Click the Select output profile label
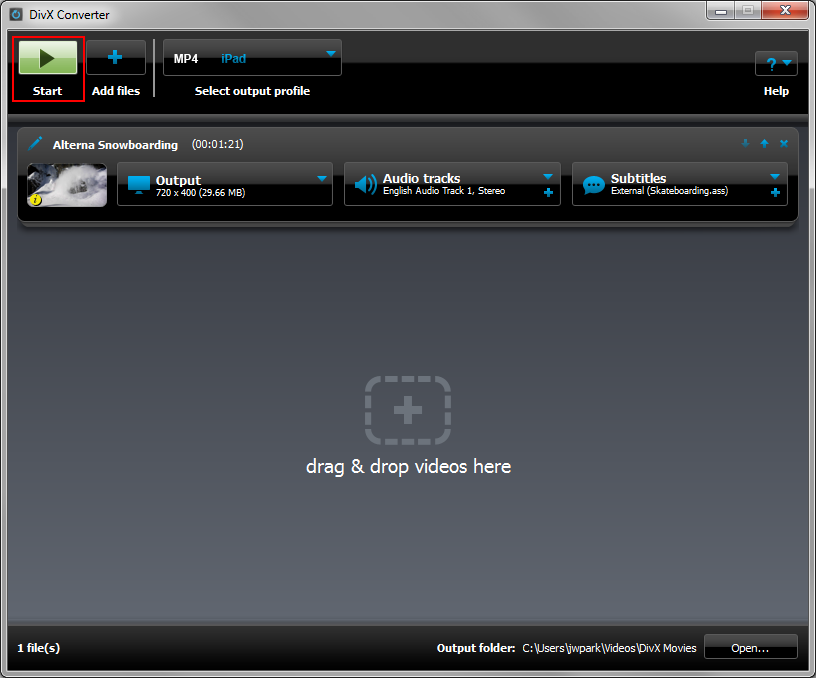 coord(252,91)
